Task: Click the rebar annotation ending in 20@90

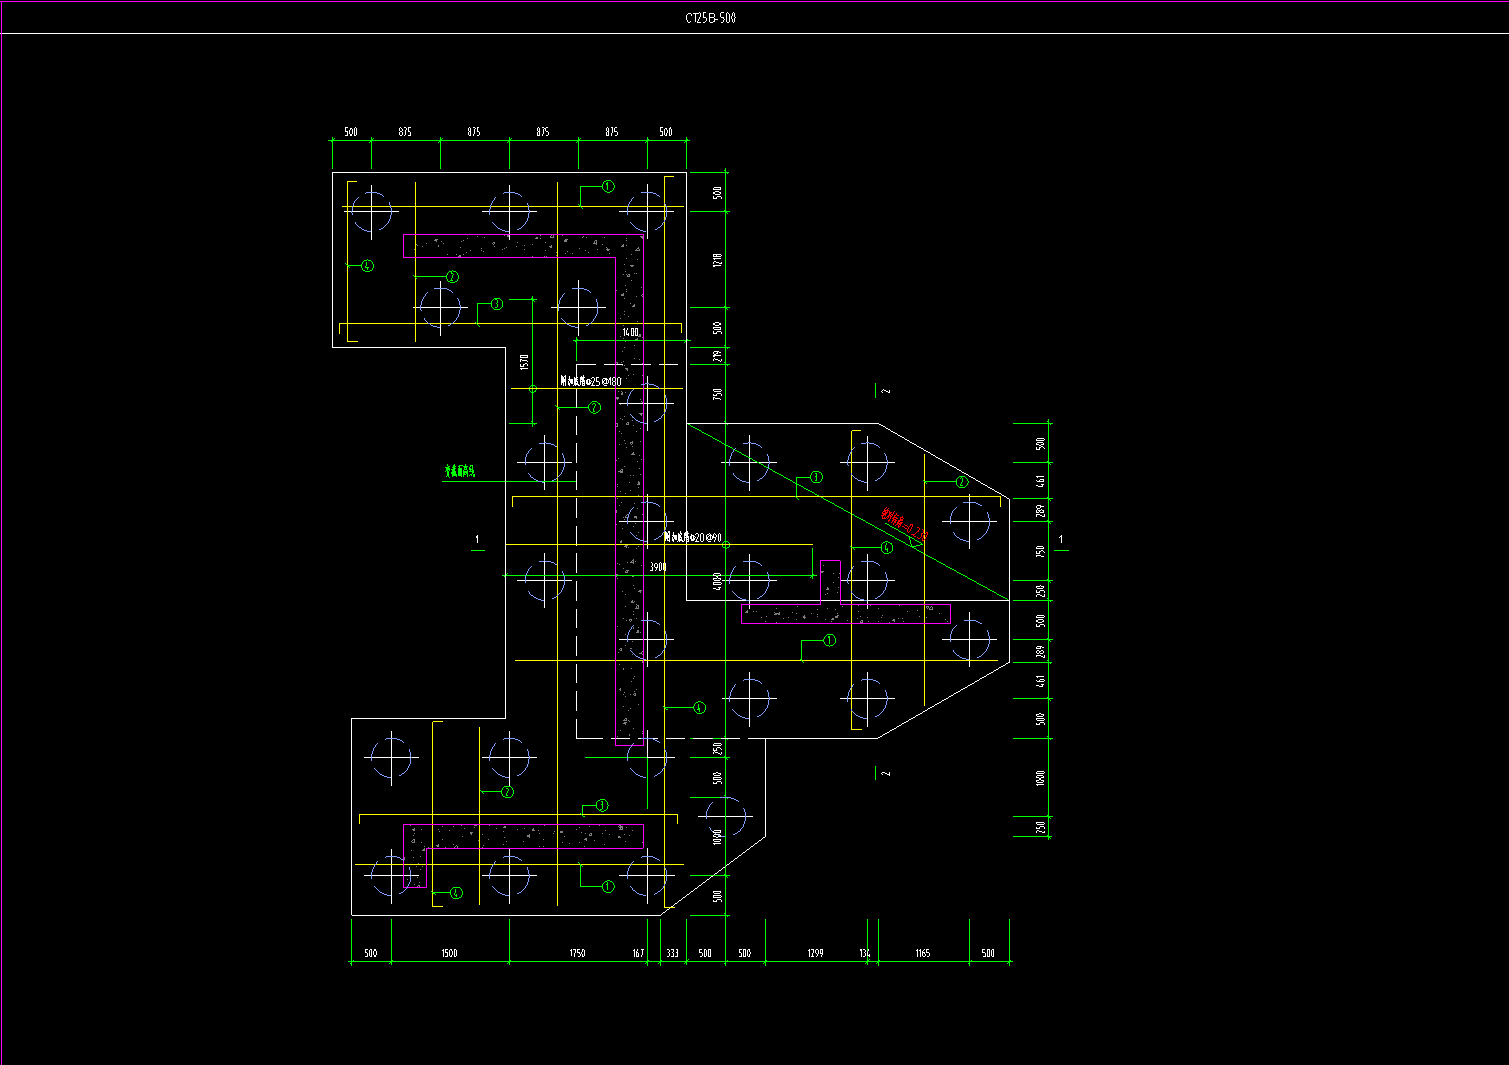Action: coord(694,538)
